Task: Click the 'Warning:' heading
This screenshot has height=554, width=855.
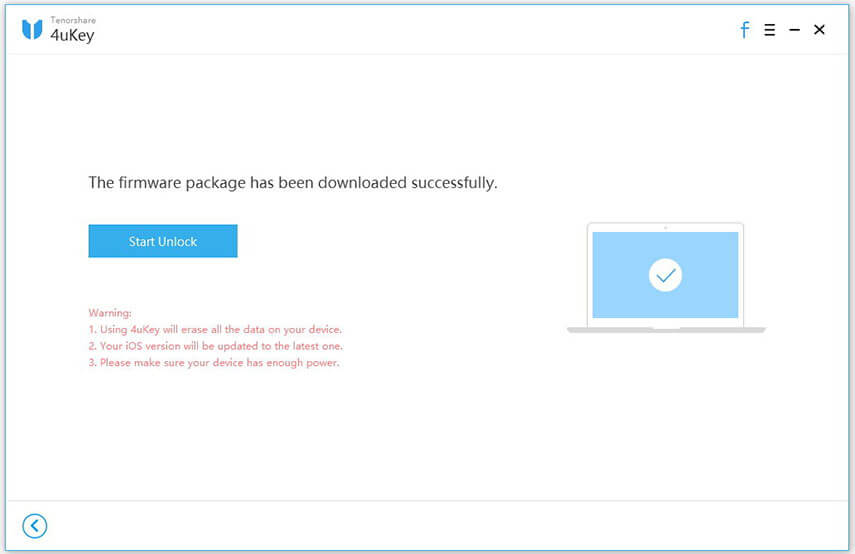Action: pyautogui.click(x=110, y=313)
